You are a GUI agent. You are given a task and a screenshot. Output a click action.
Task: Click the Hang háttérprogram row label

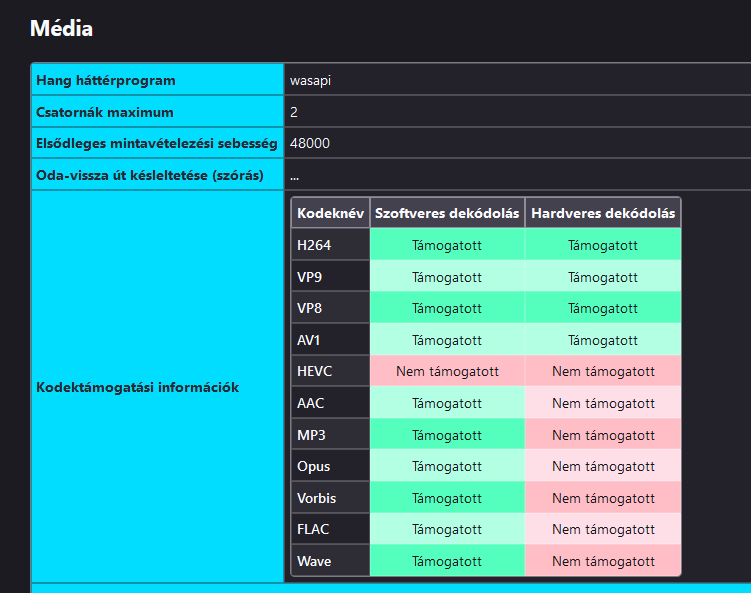coord(158,80)
